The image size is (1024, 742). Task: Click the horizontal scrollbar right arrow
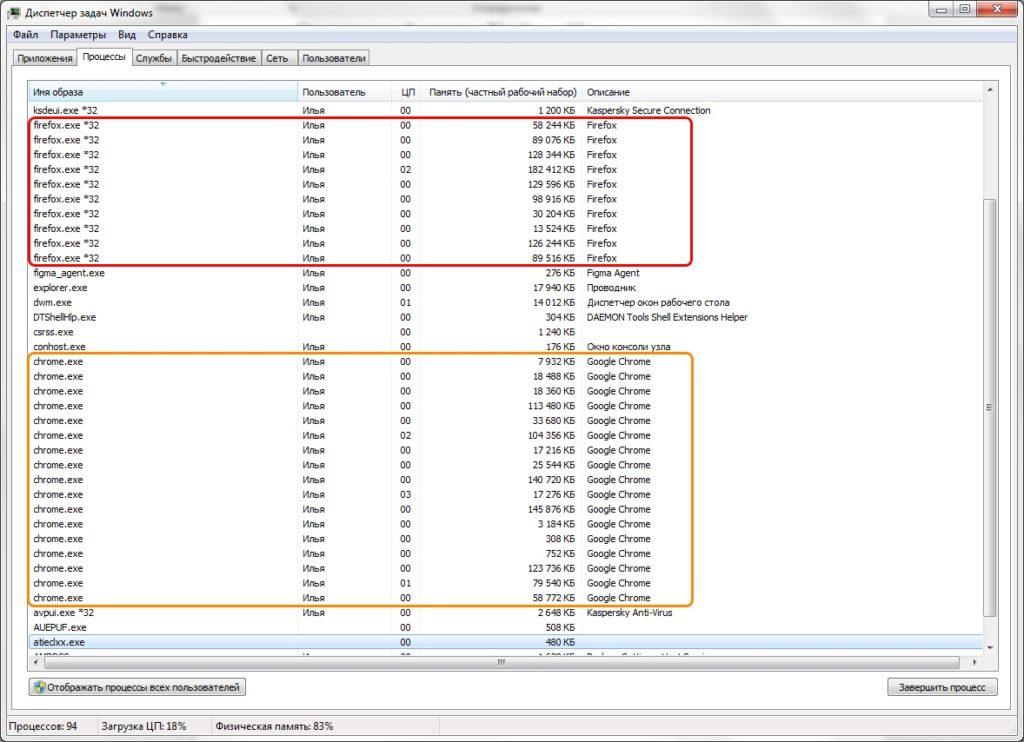pos(974,662)
